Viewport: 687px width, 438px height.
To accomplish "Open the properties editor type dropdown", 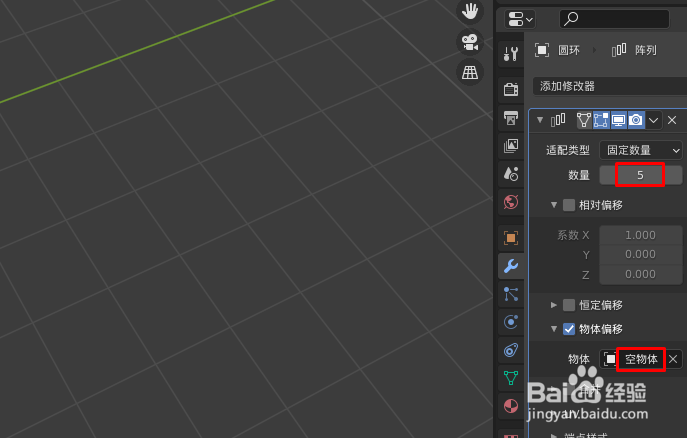I will (520, 19).
